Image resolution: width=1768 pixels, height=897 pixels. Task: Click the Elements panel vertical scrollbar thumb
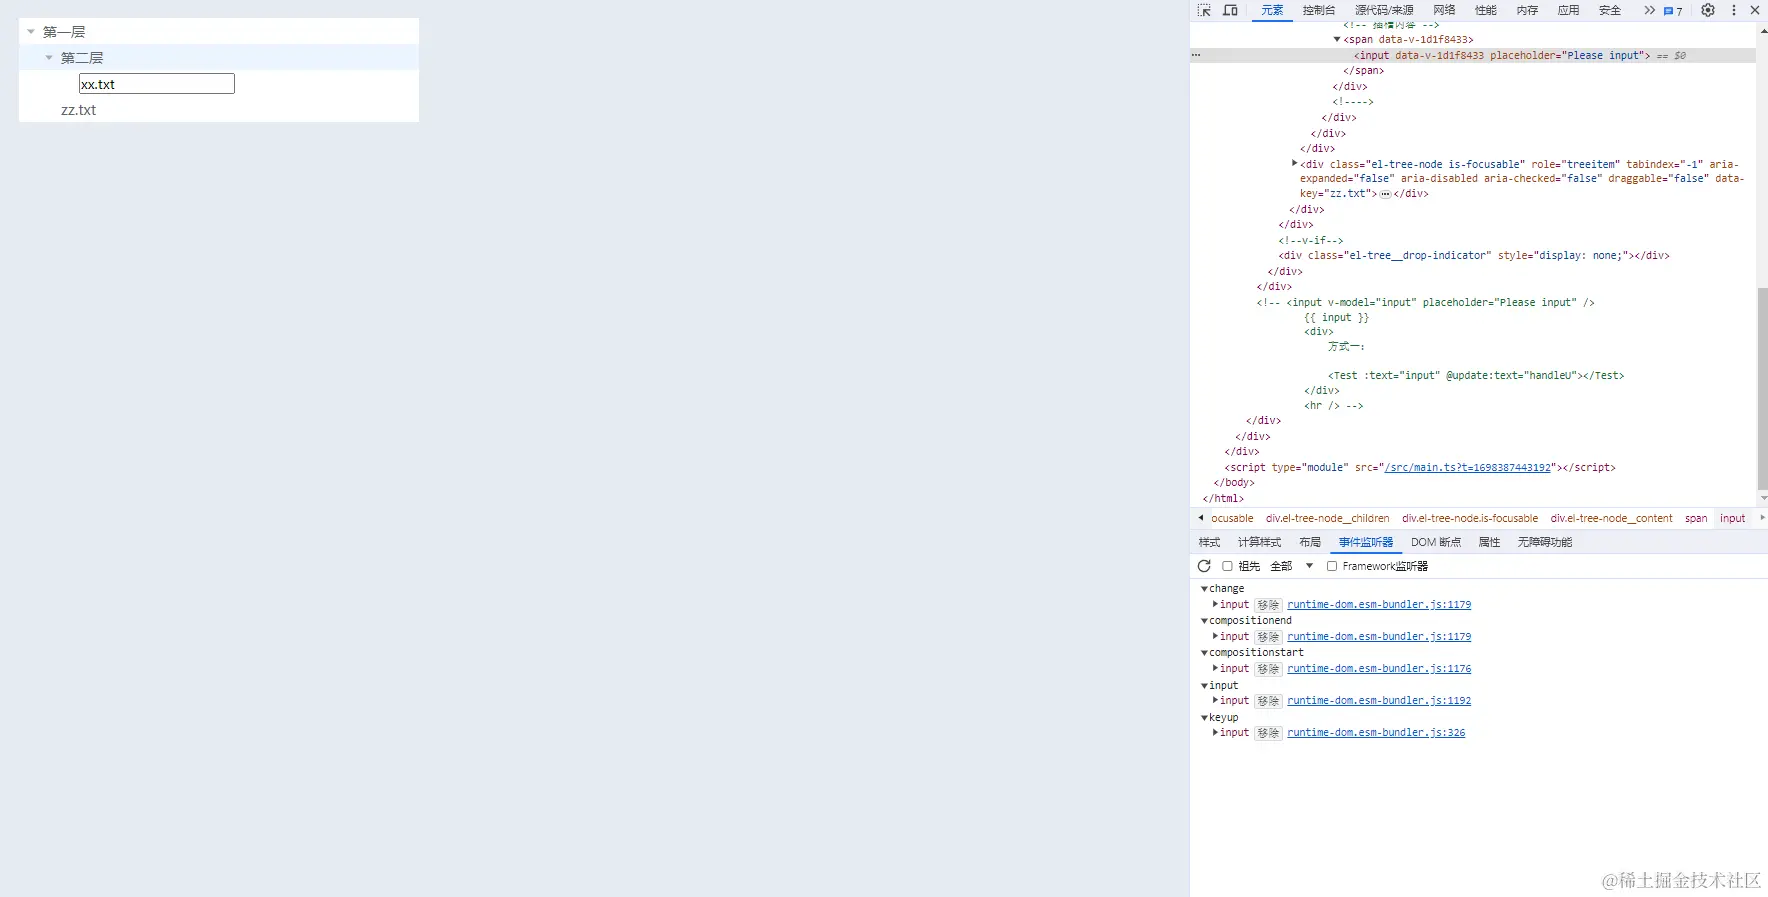point(1762,388)
